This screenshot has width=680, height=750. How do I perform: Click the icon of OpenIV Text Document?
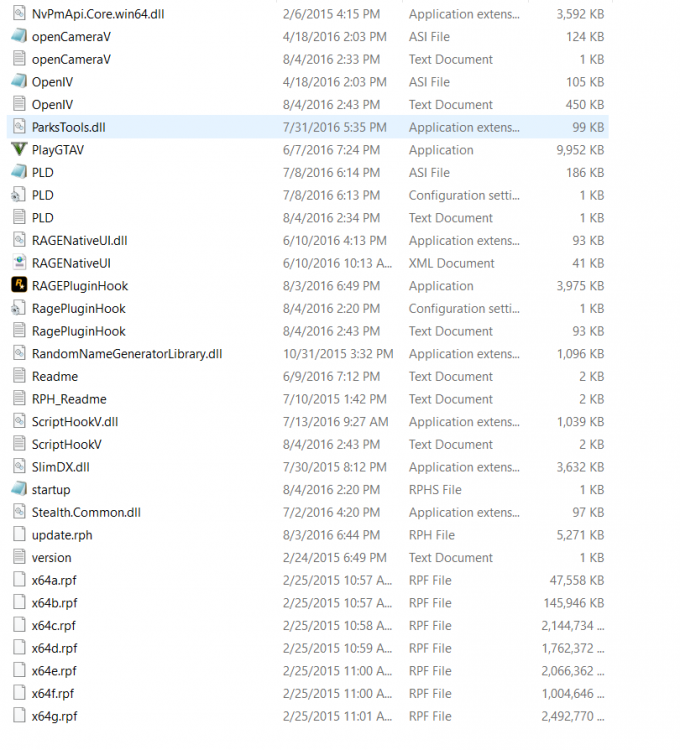[19, 104]
